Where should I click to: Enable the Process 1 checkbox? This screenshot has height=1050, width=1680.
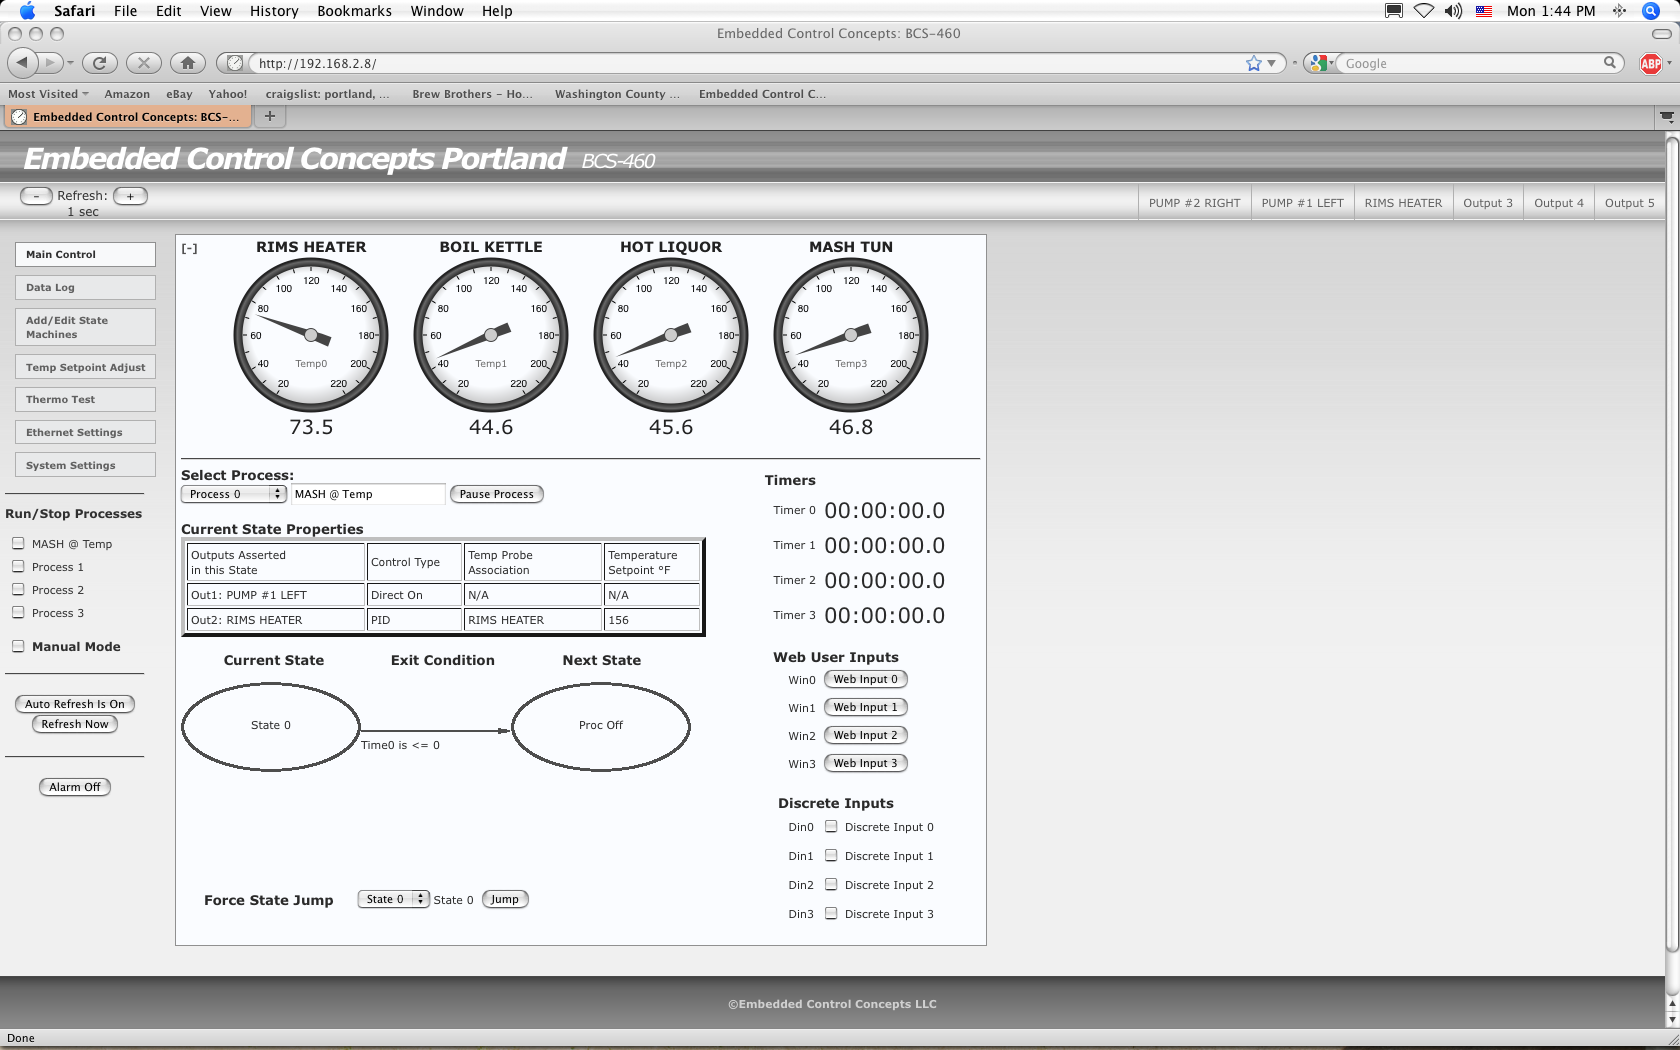coord(18,566)
